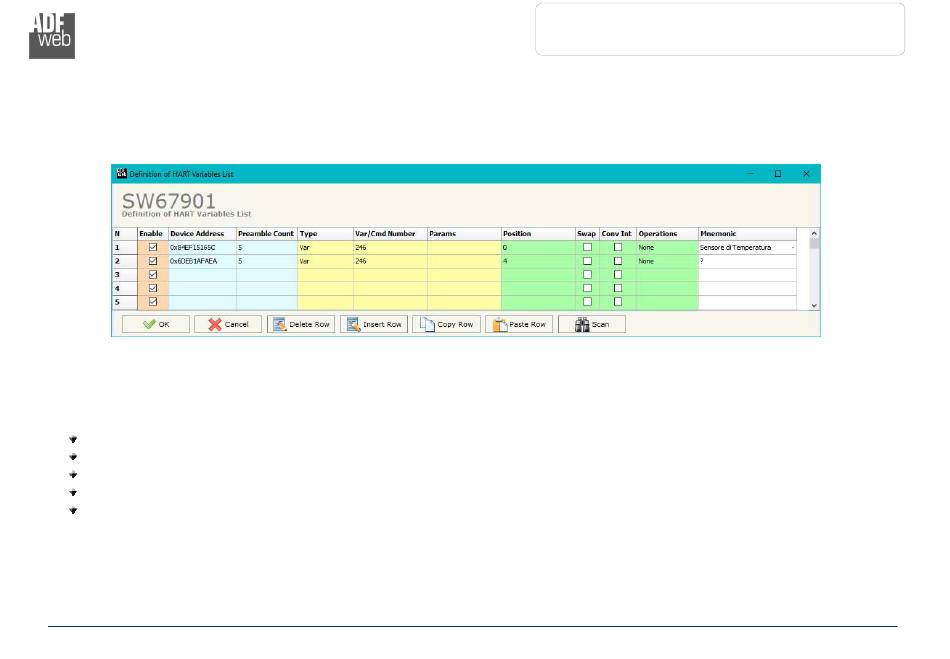
Task: Select the Conv Int column header
Action: click(617, 234)
